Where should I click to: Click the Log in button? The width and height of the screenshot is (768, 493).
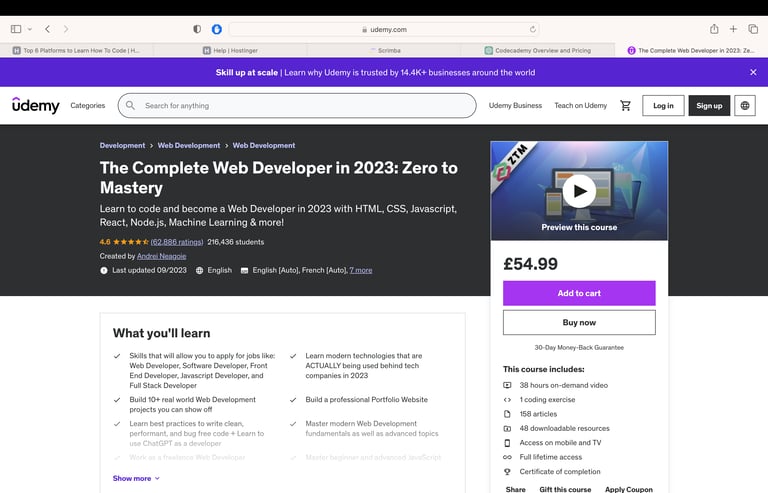(x=663, y=105)
